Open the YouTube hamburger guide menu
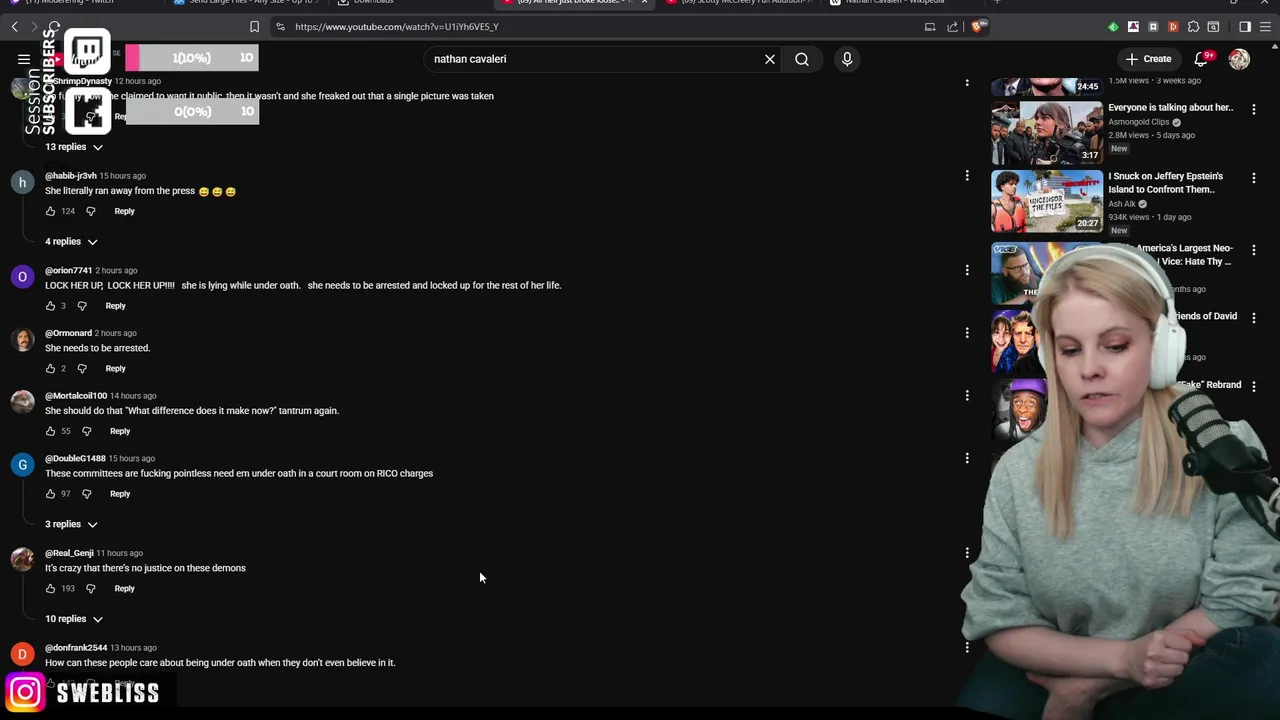 click(x=24, y=59)
